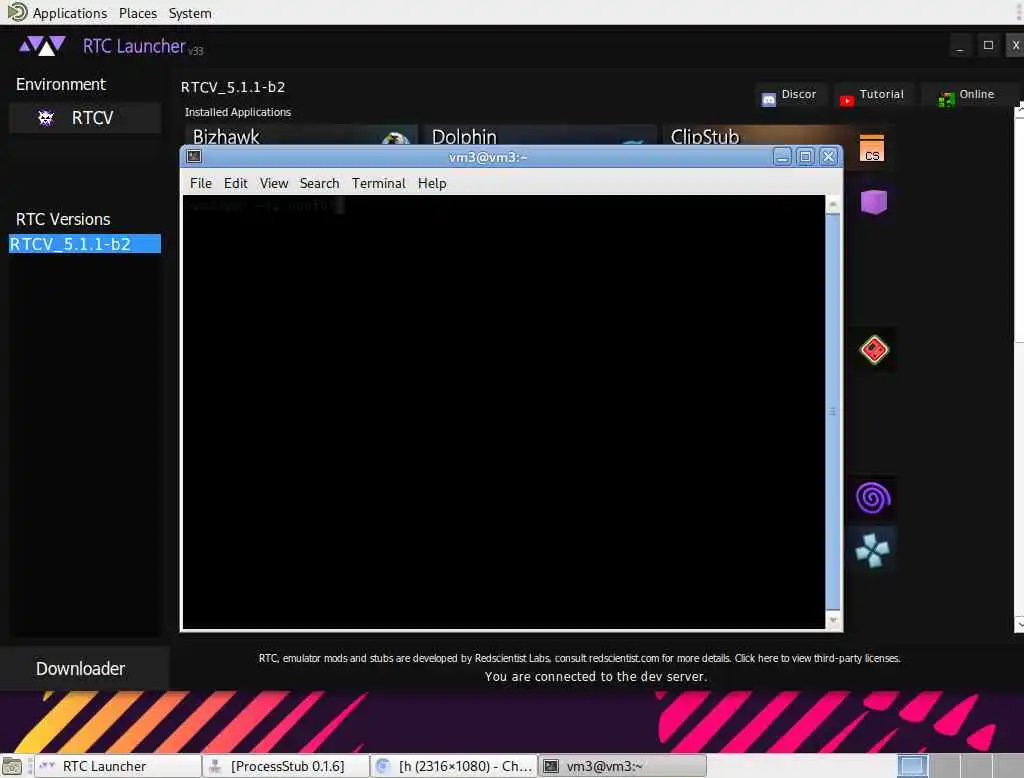Click the terminal window icon in its title bar

pyautogui.click(x=194, y=156)
